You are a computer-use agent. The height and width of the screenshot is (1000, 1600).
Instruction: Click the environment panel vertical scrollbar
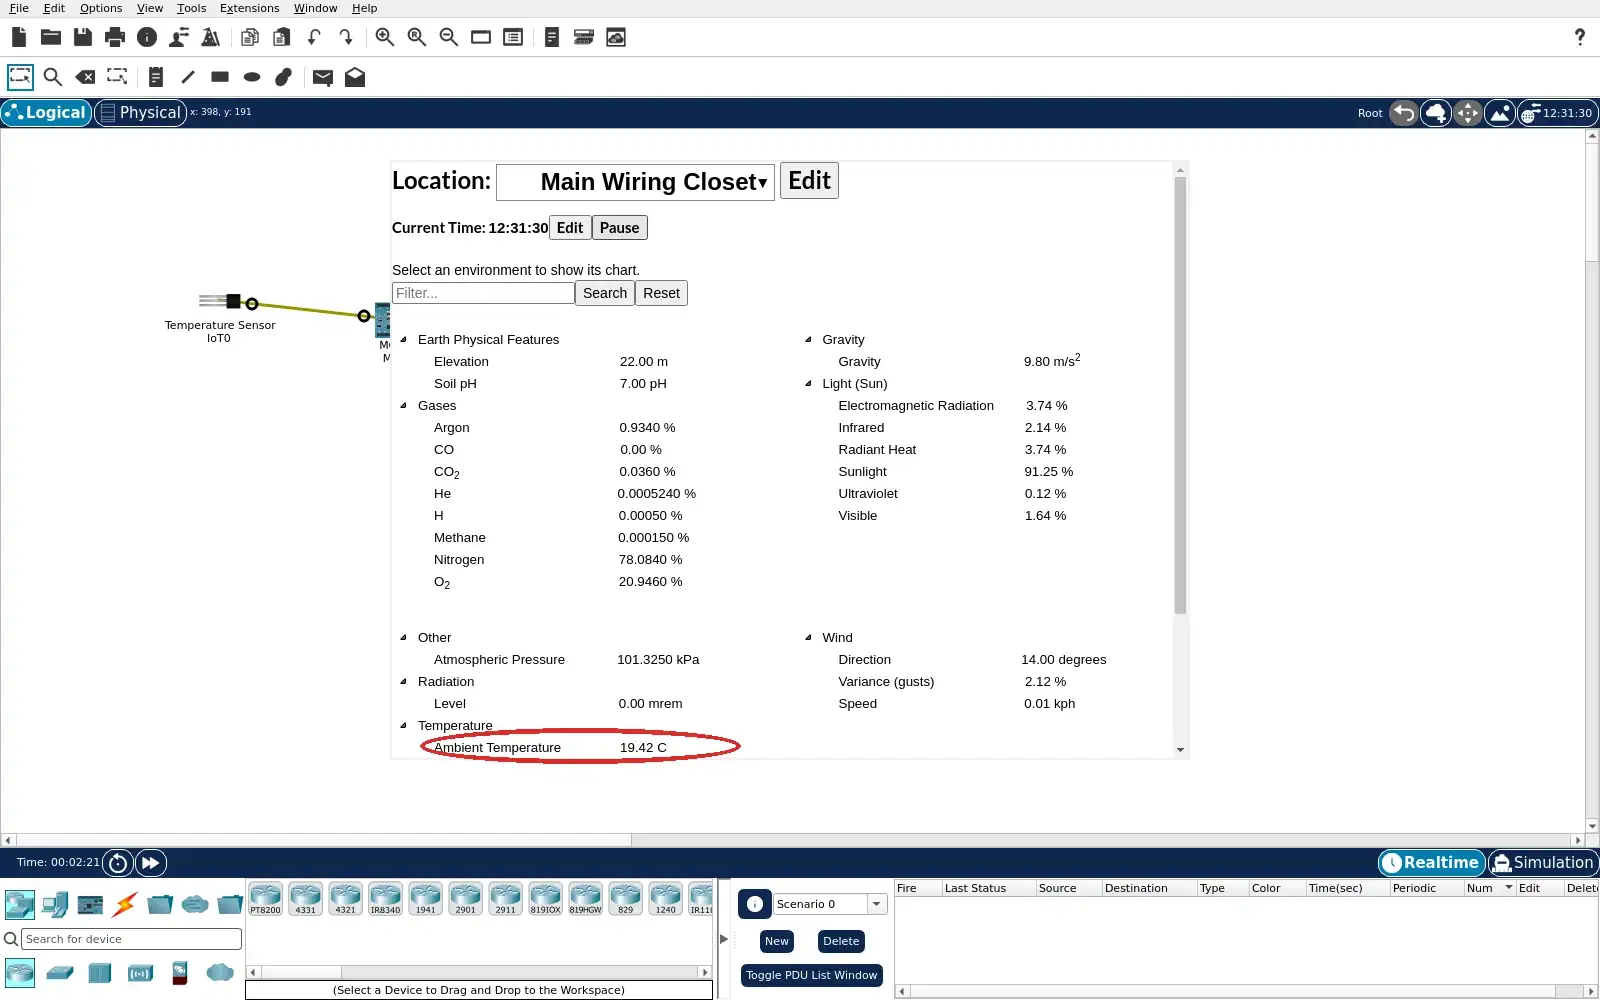pyautogui.click(x=1180, y=395)
